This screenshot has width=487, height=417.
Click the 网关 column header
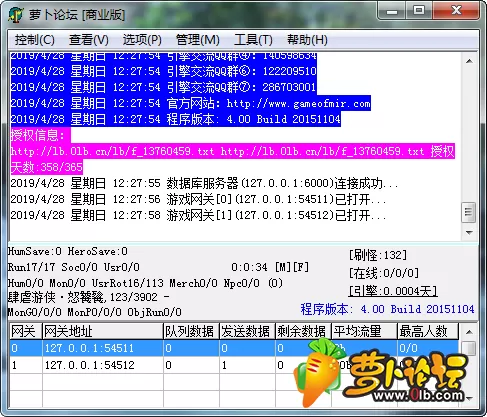(x=26, y=331)
